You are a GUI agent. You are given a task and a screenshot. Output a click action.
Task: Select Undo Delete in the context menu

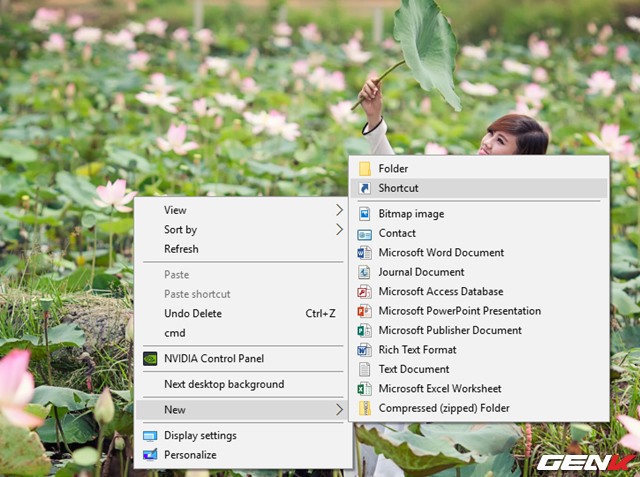(x=244, y=313)
